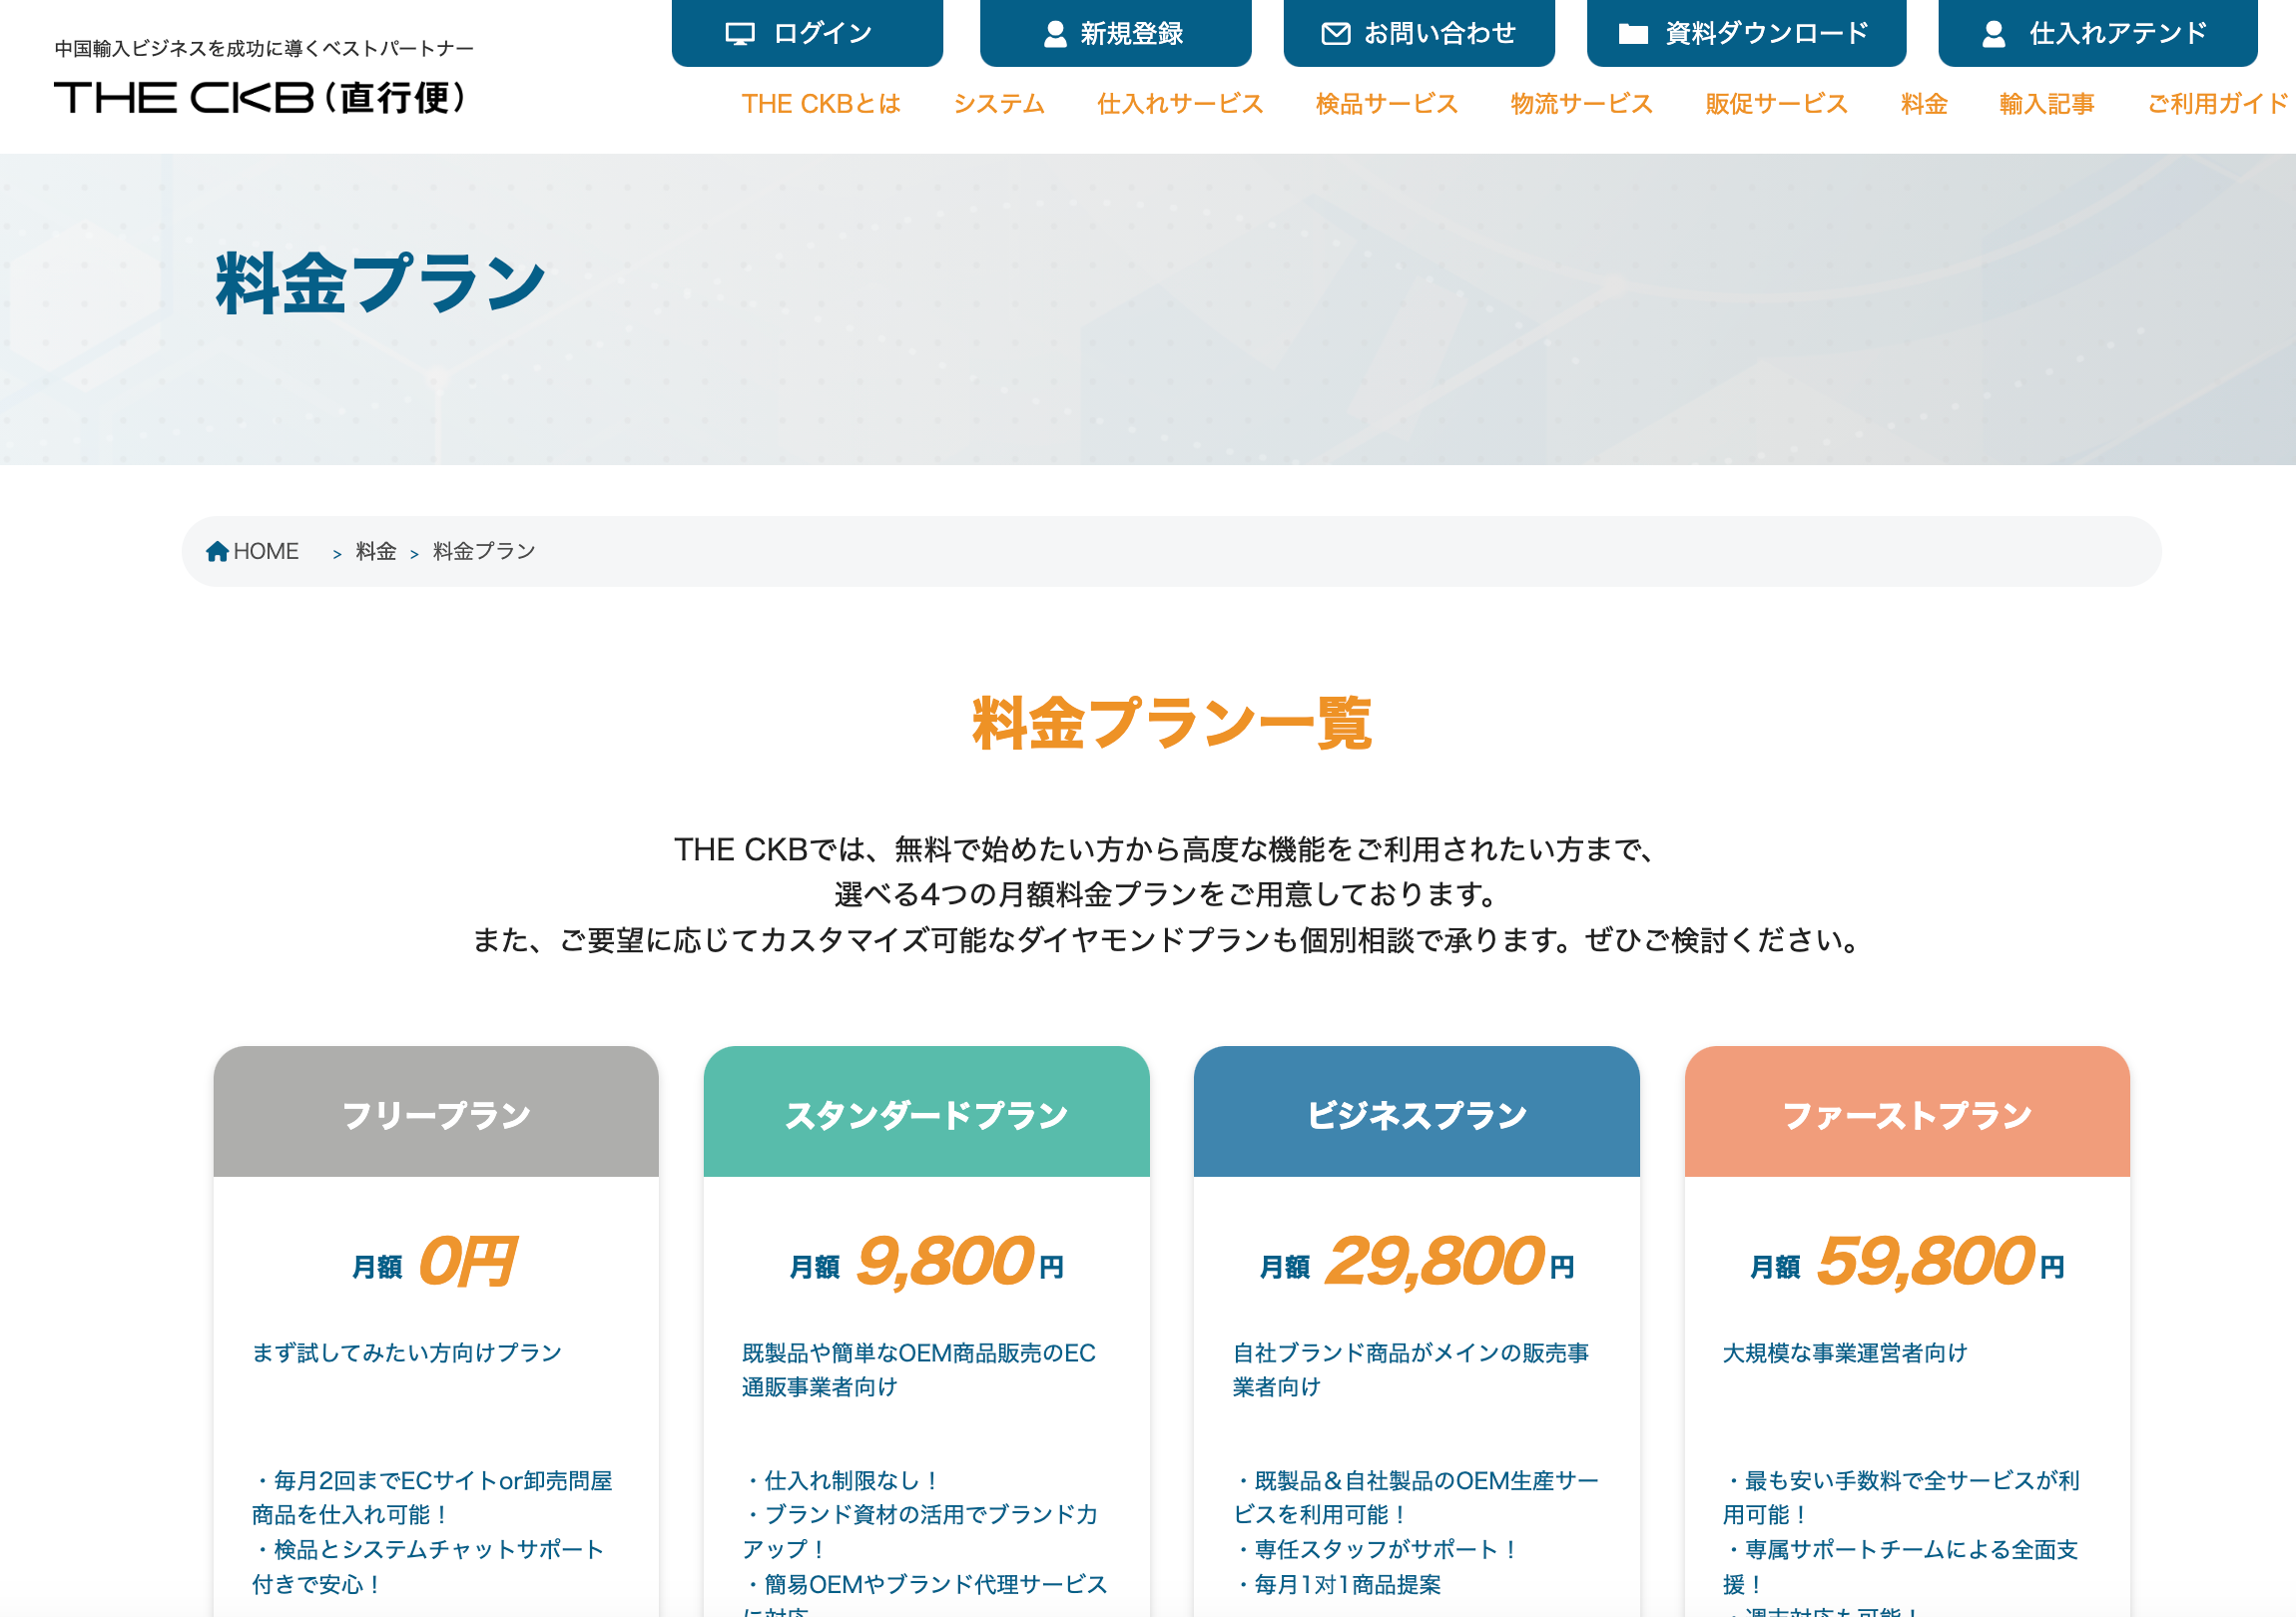Image resolution: width=2296 pixels, height=1617 pixels.
Task: Click the ファーストプラン header
Action: coord(1906,1113)
